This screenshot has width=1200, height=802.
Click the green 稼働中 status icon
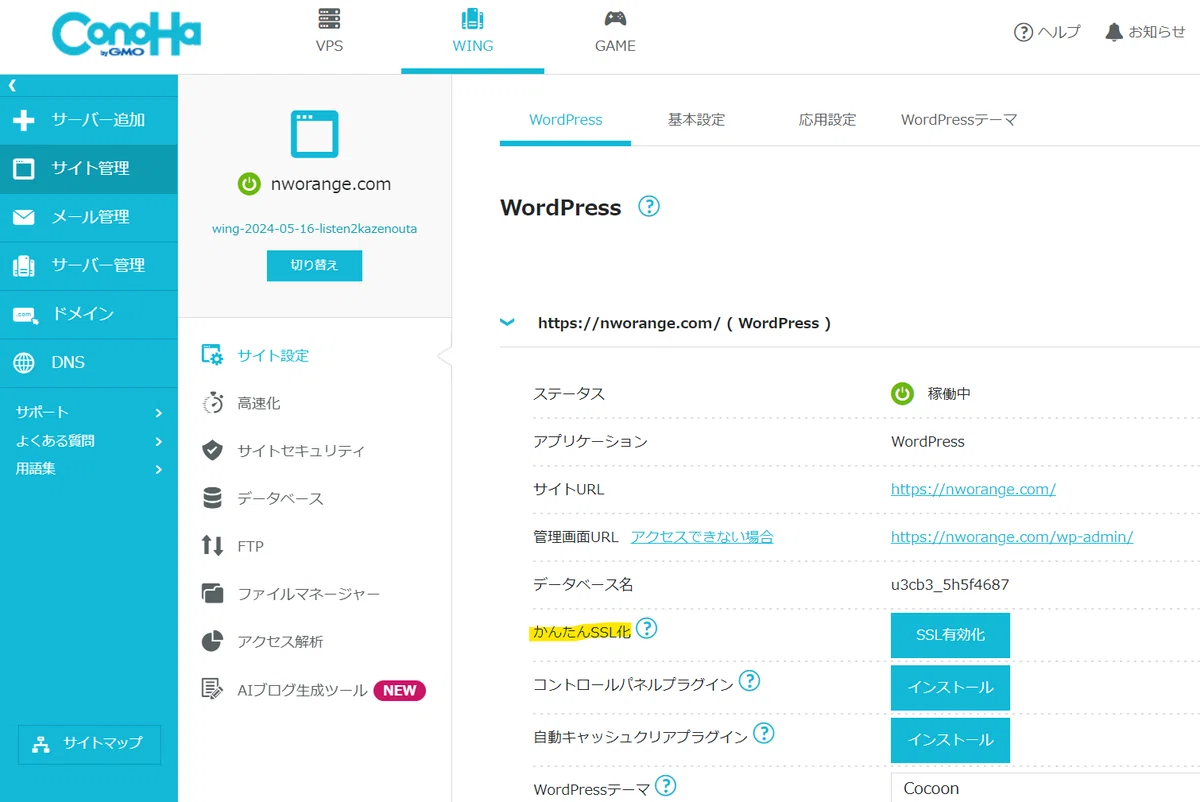pos(903,394)
